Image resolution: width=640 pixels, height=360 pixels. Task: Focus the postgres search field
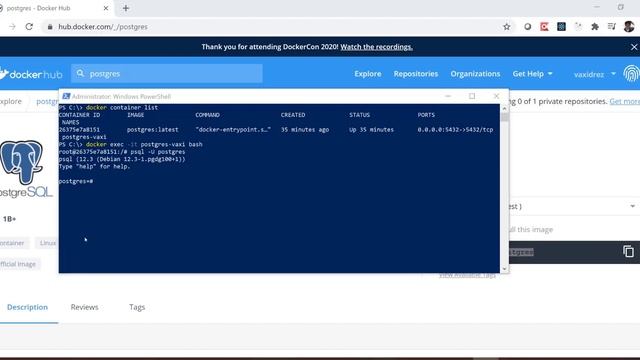[x=167, y=73]
